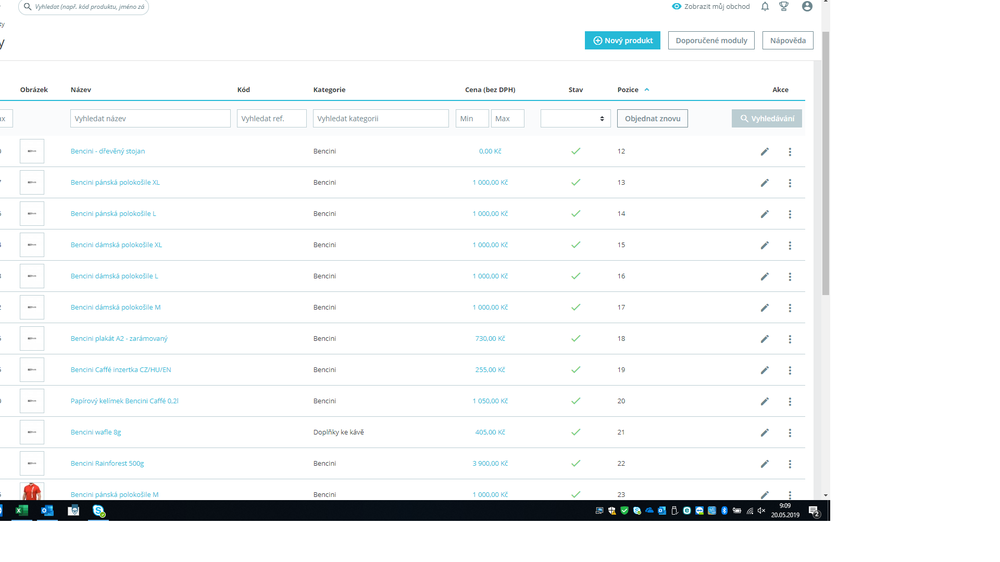This screenshot has width=1000, height=562.
Task: Click the volume muted tray icon
Action: (761, 510)
